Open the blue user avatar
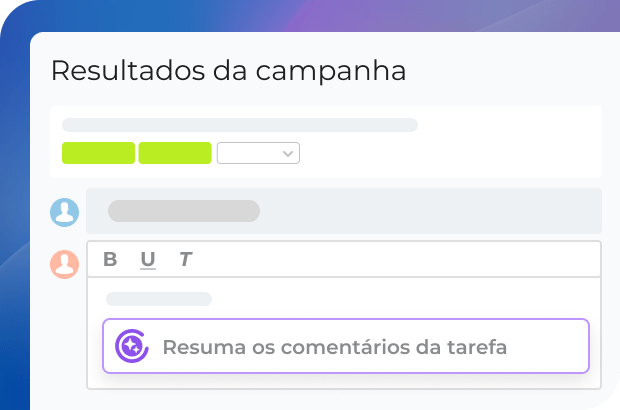Image resolution: width=620 pixels, height=410 pixels. 65,212
